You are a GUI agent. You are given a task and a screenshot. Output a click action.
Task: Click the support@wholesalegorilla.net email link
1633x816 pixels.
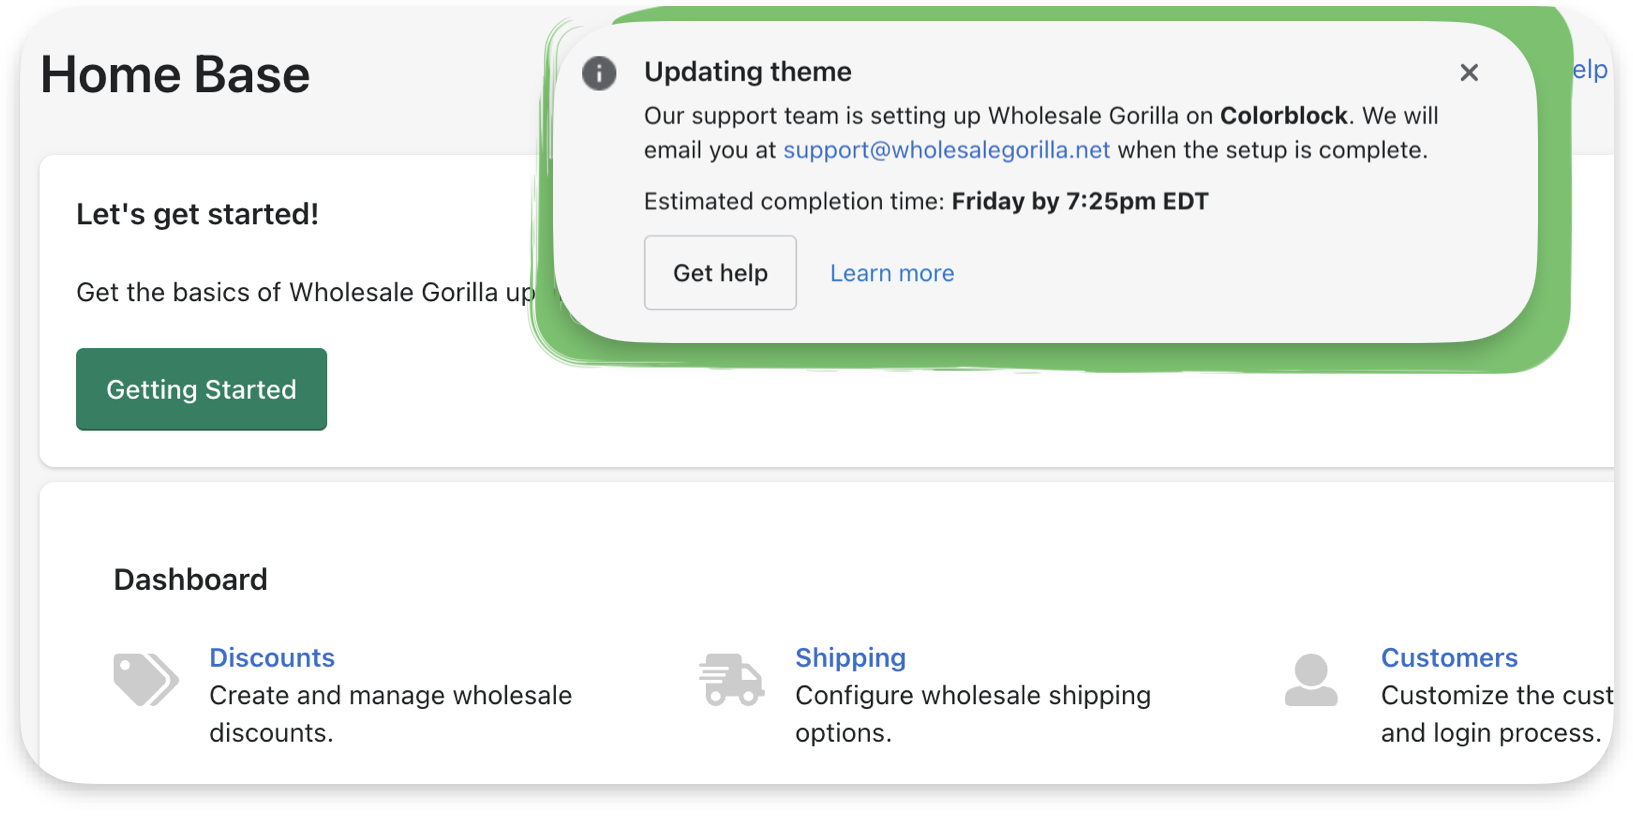[946, 150]
